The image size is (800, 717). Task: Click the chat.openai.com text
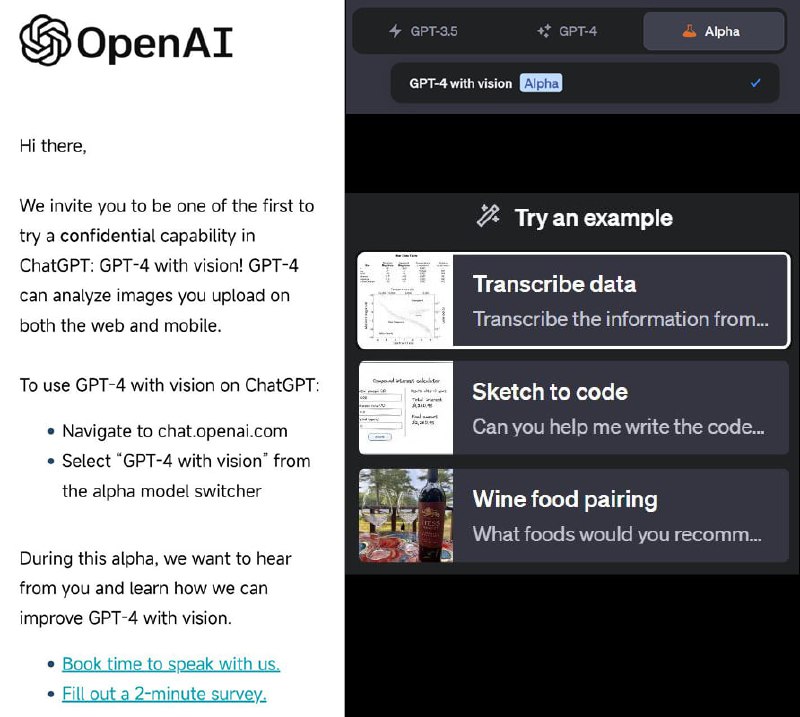tap(222, 431)
